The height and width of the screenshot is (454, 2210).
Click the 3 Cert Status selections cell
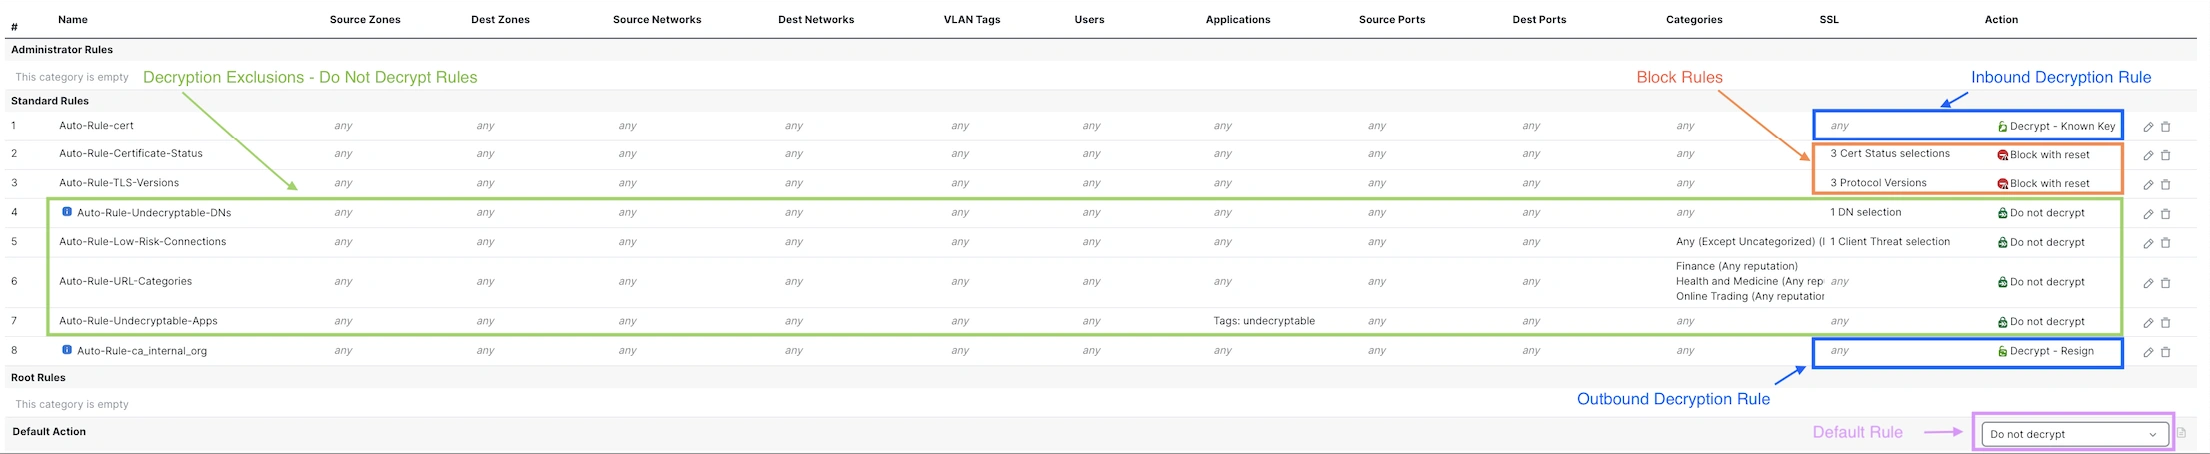coord(1889,153)
